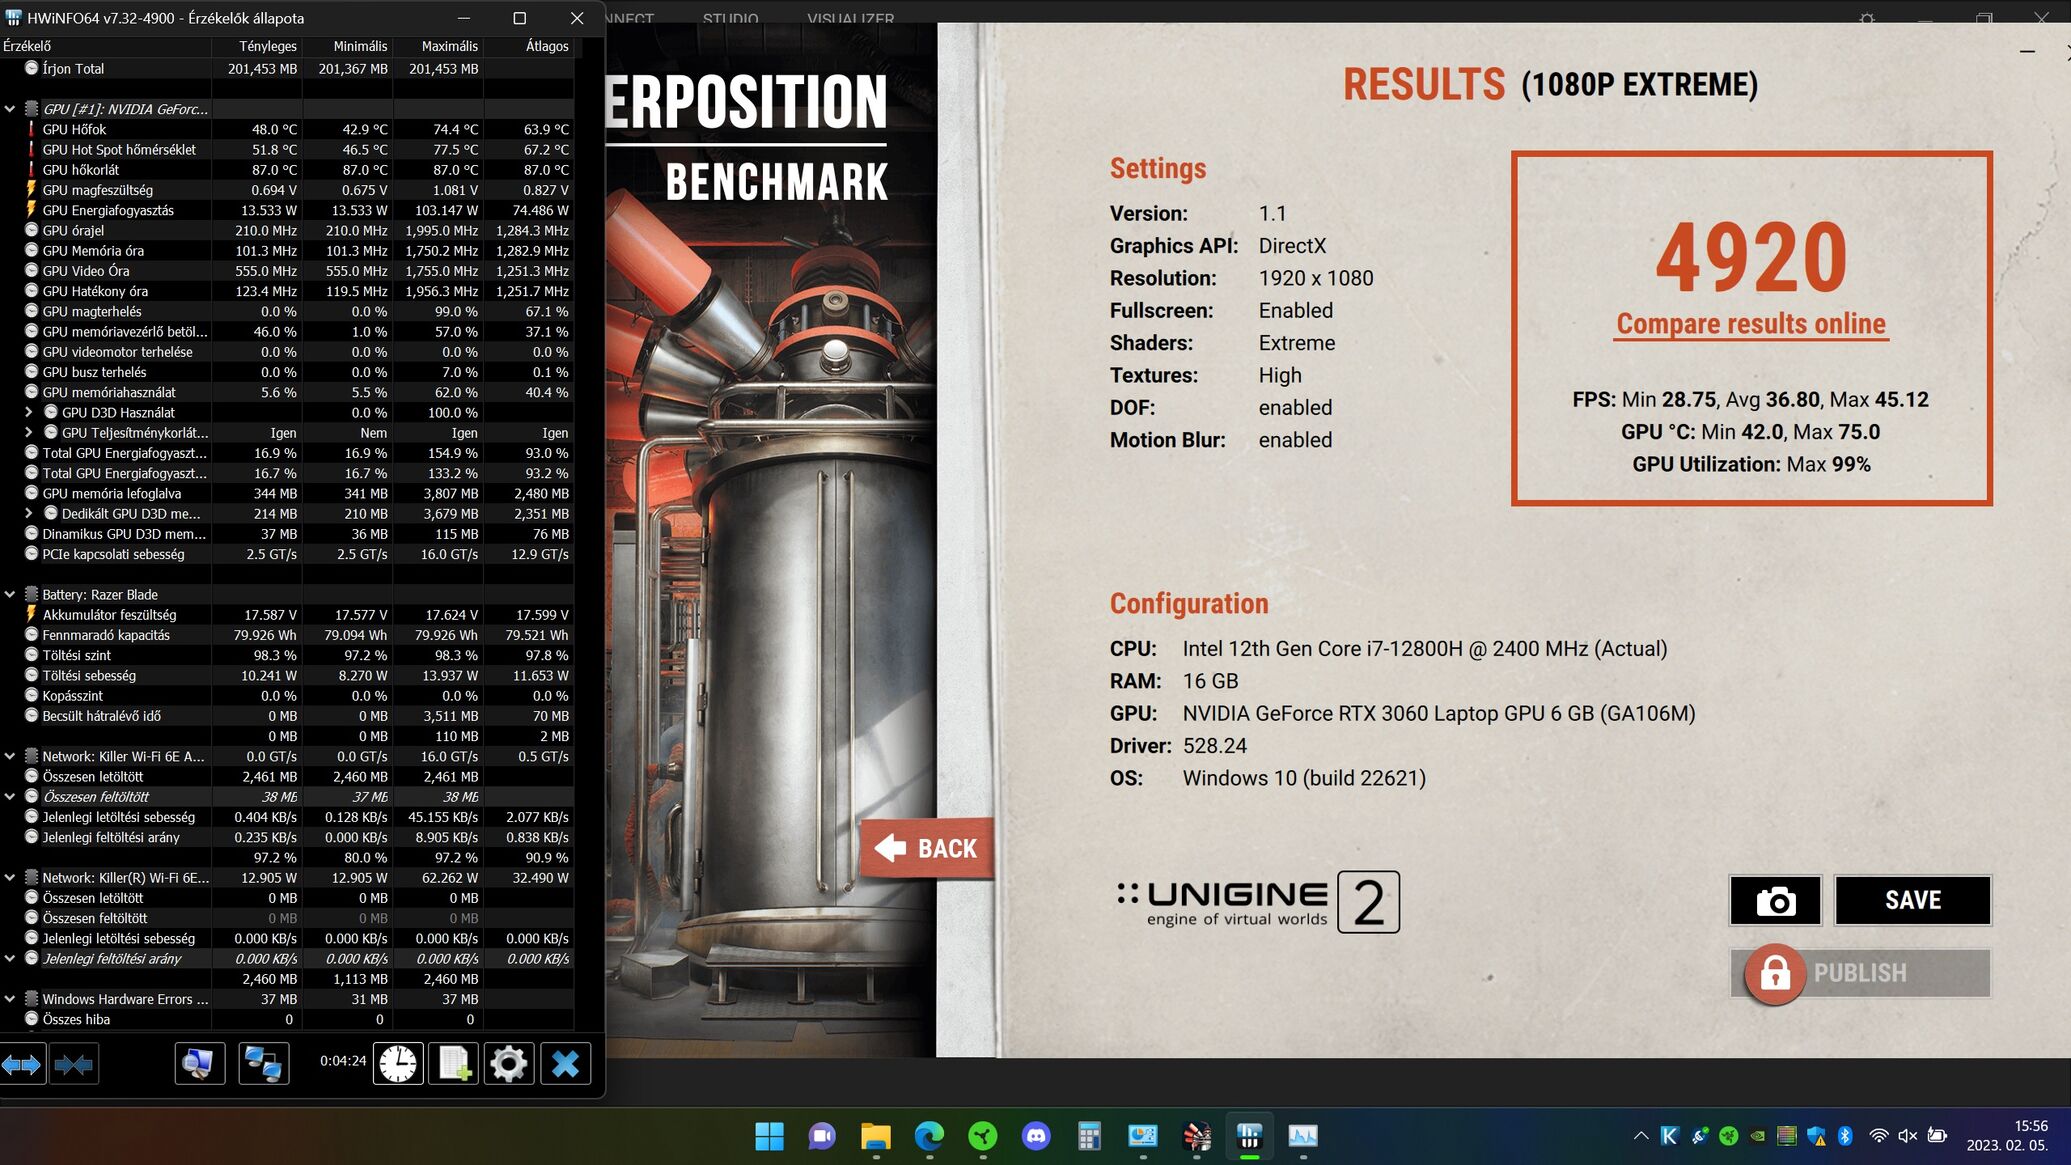This screenshot has width=2071, height=1165.
Task: Click the locked PUBLISH button
Action: point(1860,973)
